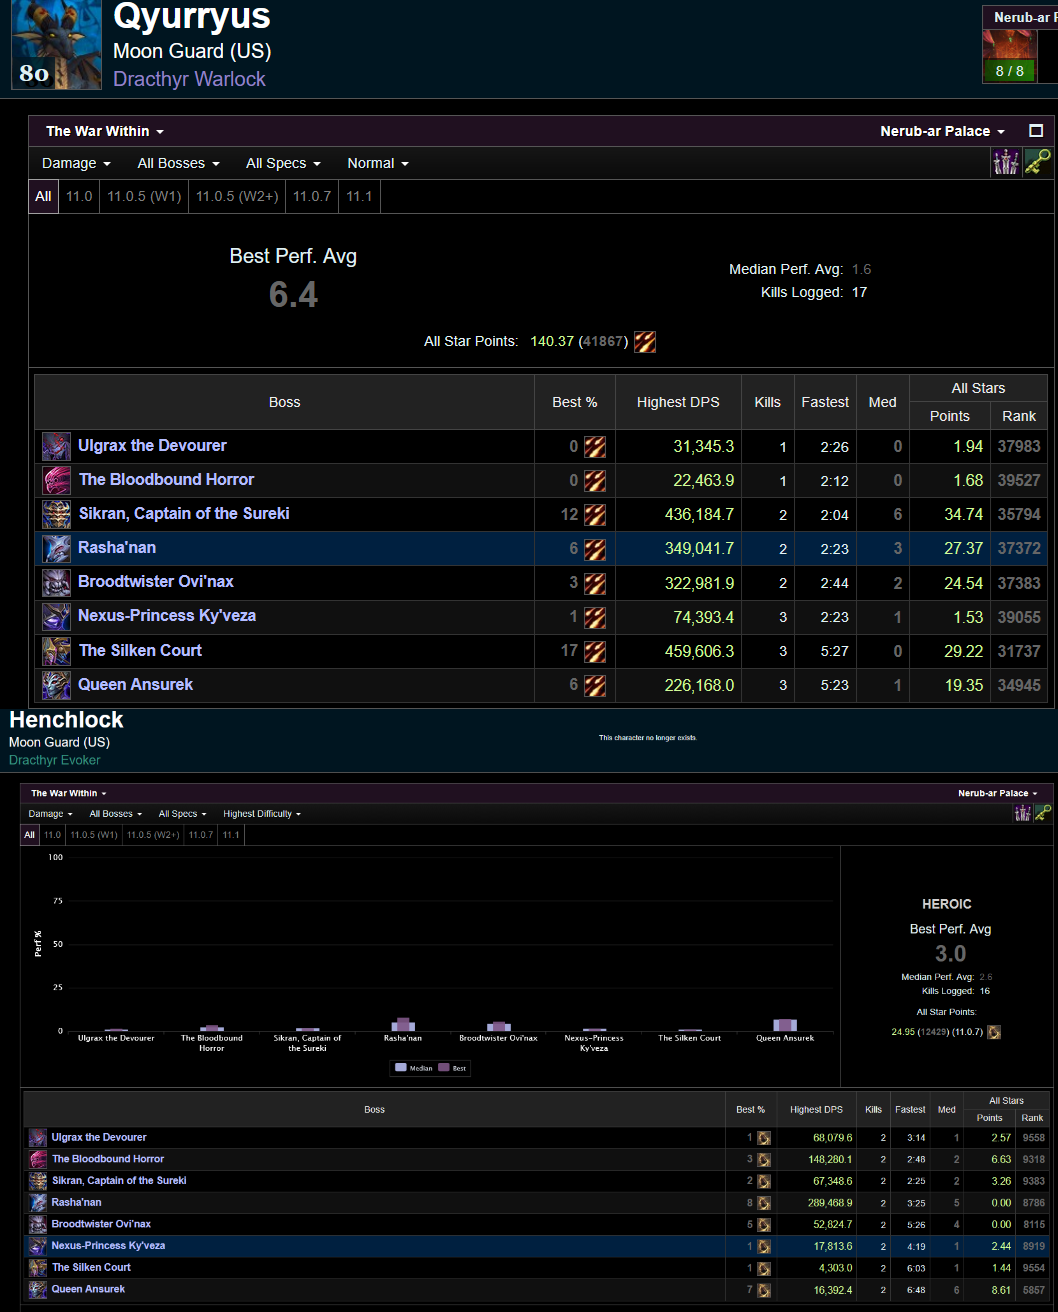
Task: Open Nerub-ar Palace dropdown in Henchlock panel
Action: pos(998,793)
